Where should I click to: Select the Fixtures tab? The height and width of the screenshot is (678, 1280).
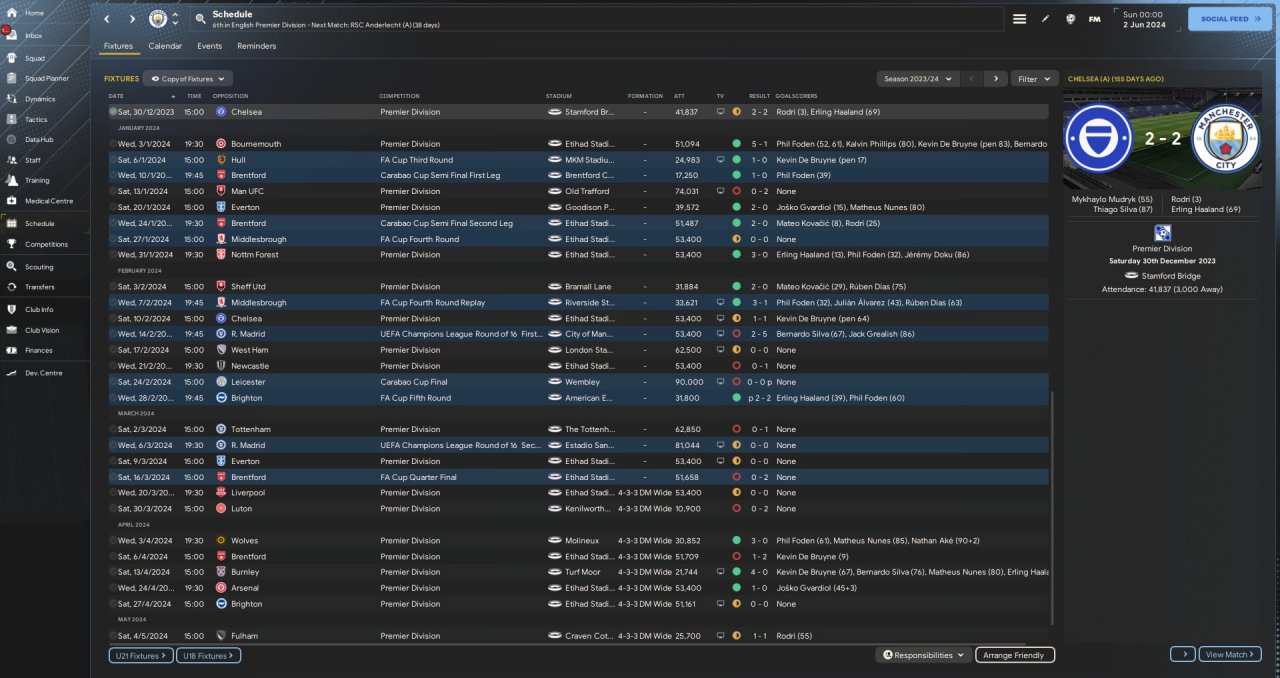coord(118,46)
